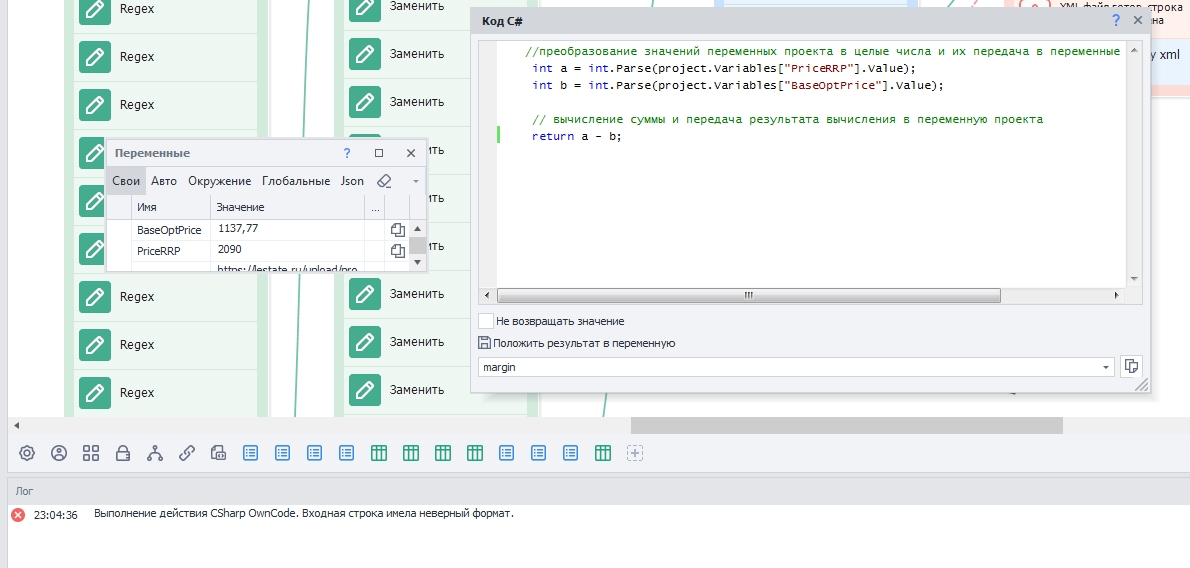Click the lock icon in the bottom toolbar
Viewport: 1190px width, 568px height.
pos(123,453)
